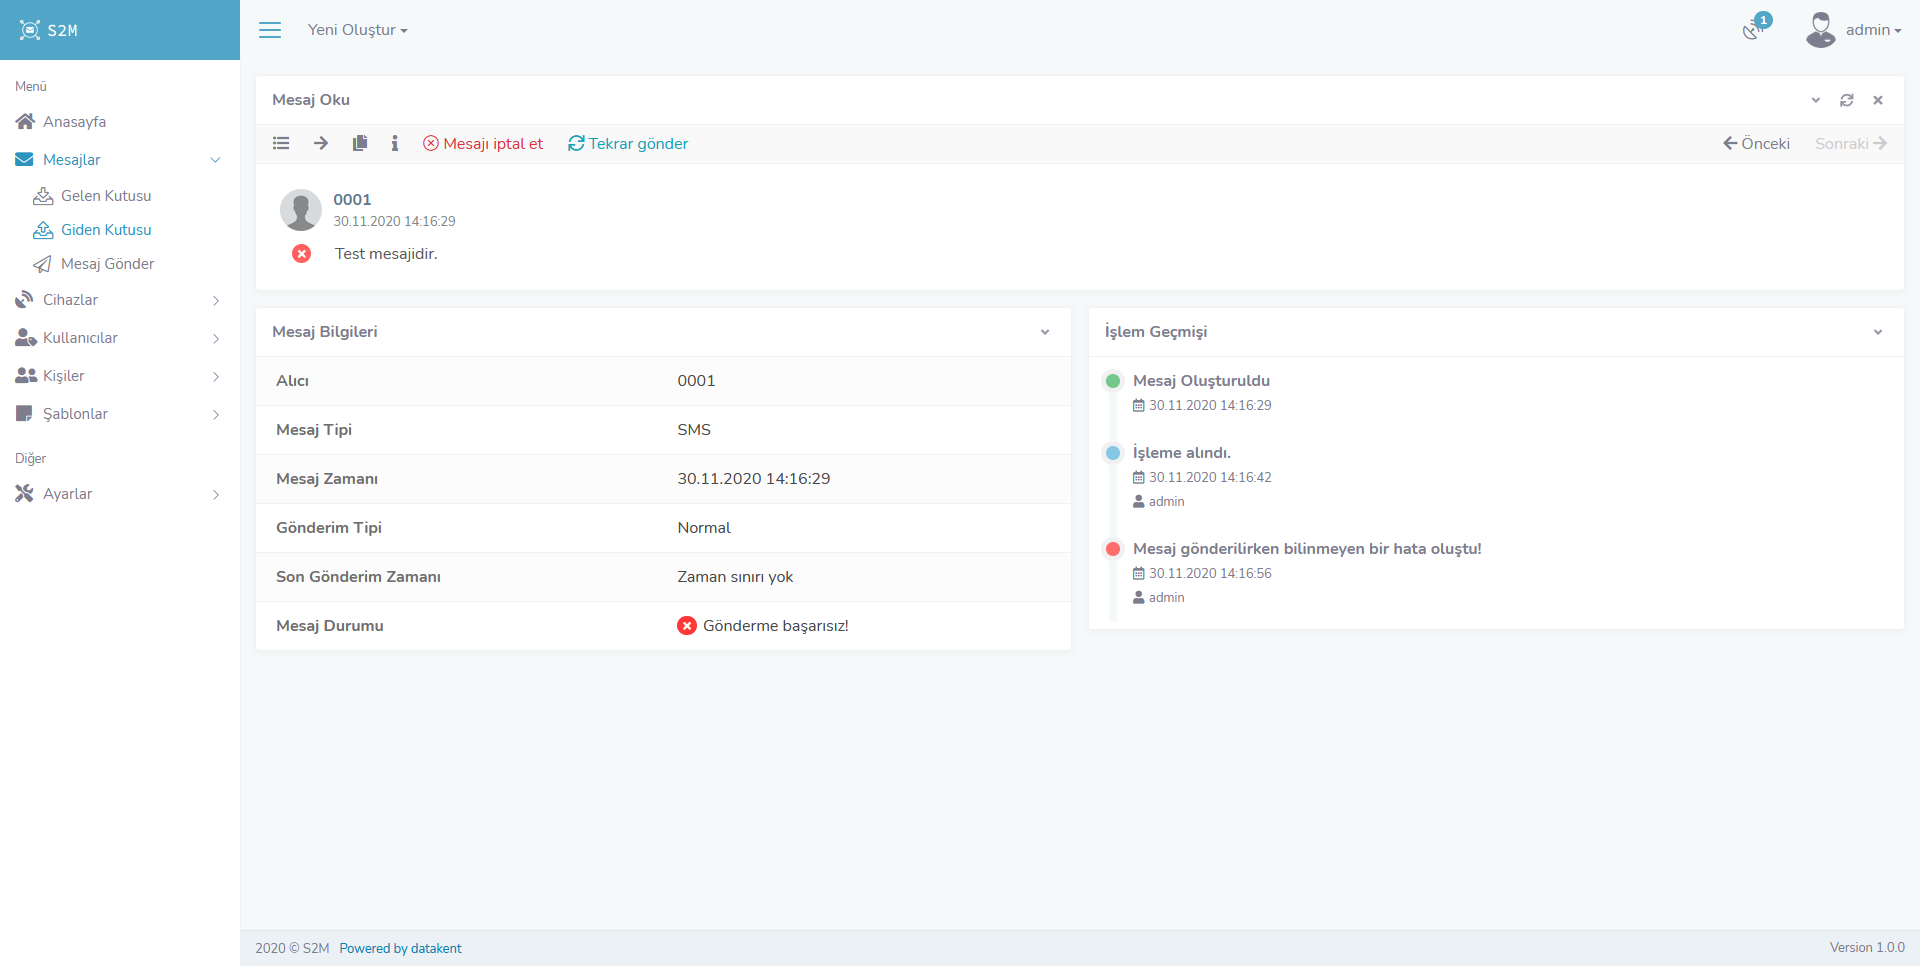Open the device notifications icon with badge
This screenshot has height=966, width=1920.
(x=1753, y=29)
